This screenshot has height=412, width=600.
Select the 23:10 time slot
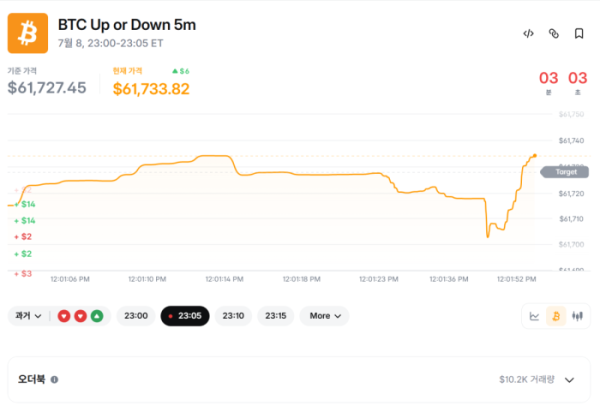(233, 316)
